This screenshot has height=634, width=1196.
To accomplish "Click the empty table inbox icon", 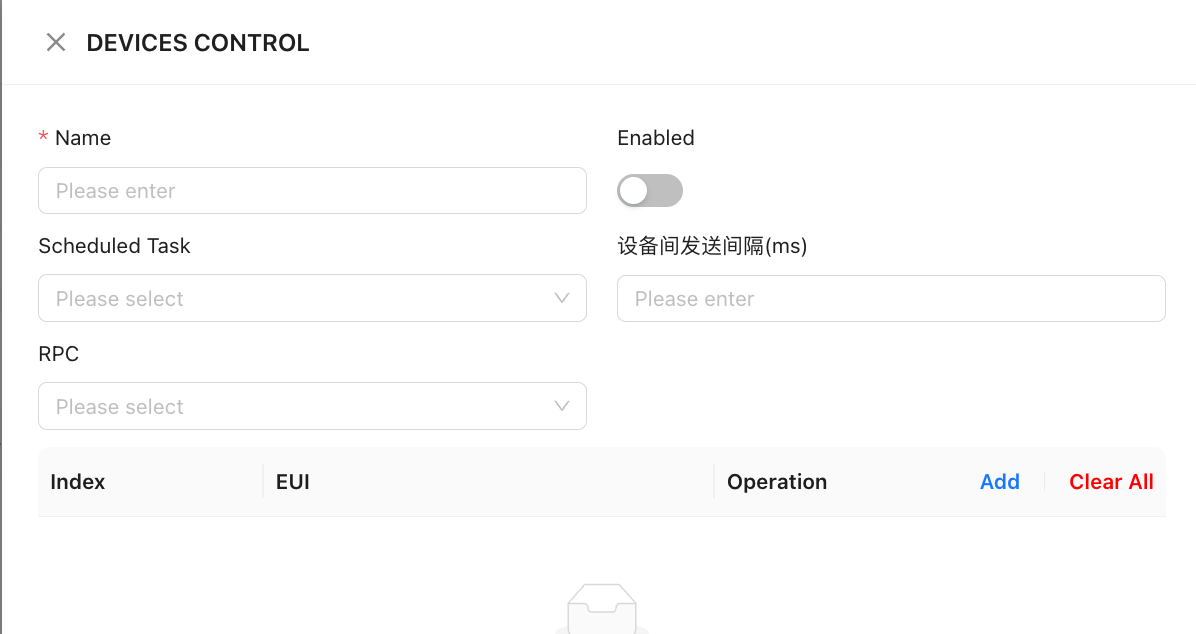I will (601, 610).
